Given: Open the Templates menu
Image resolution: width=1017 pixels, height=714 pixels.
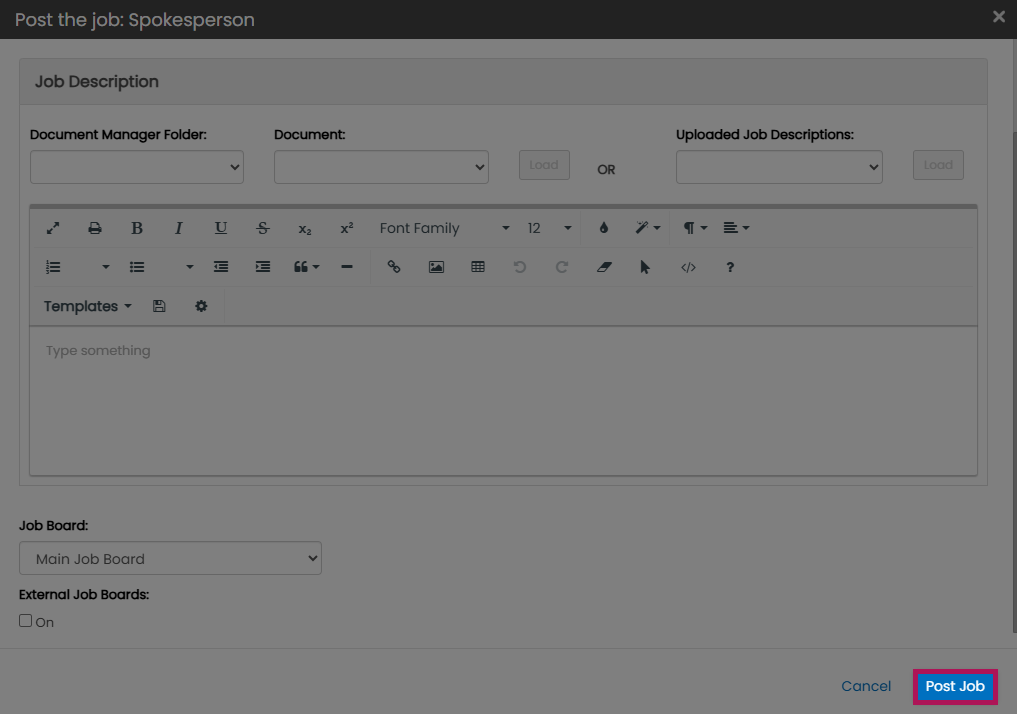Looking at the screenshot, I should tap(88, 306).
